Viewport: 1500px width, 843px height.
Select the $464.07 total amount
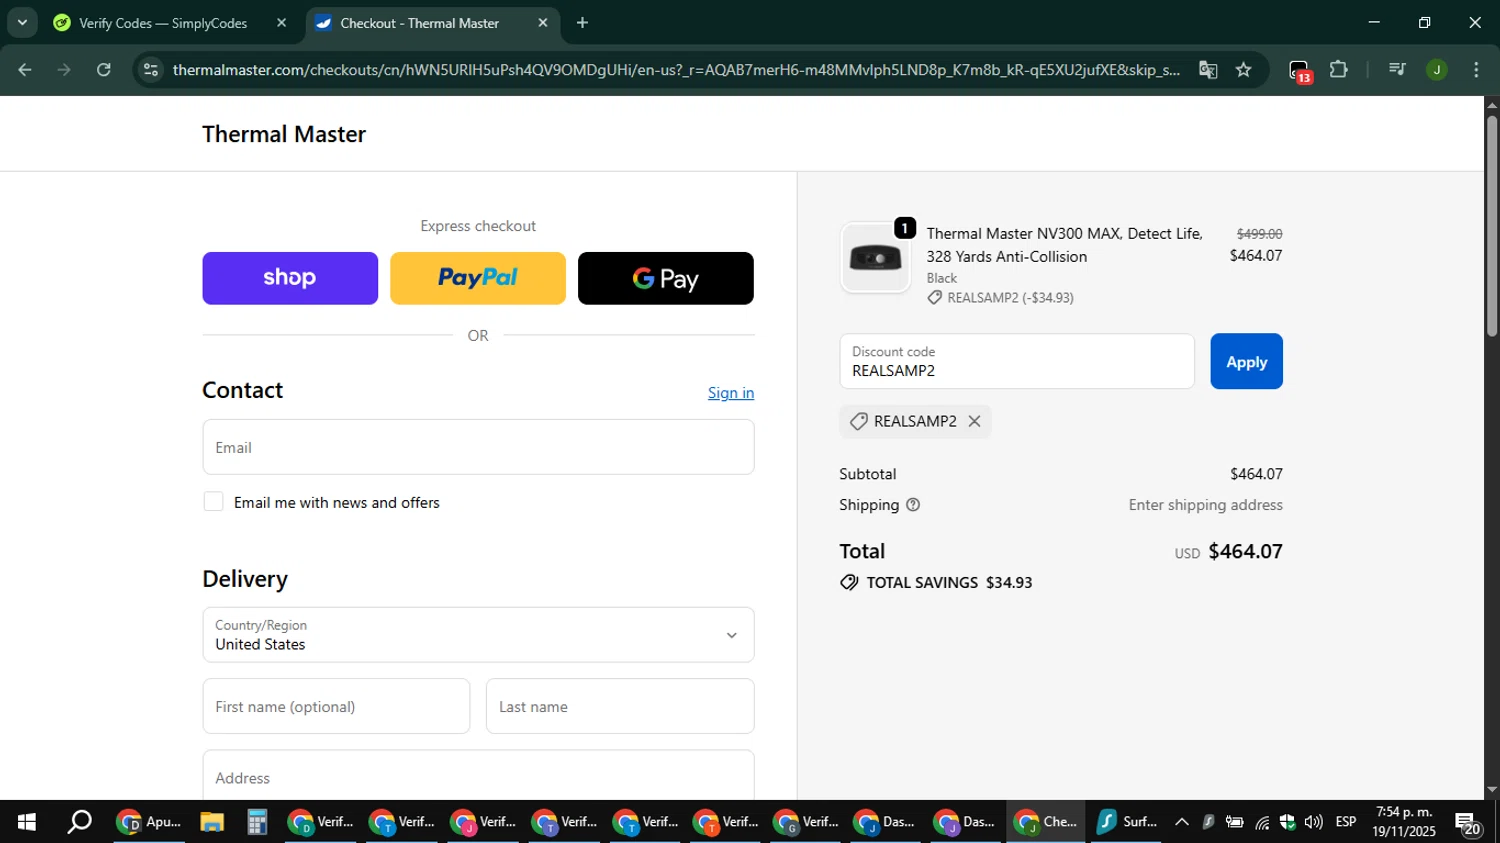point(1245,551)
